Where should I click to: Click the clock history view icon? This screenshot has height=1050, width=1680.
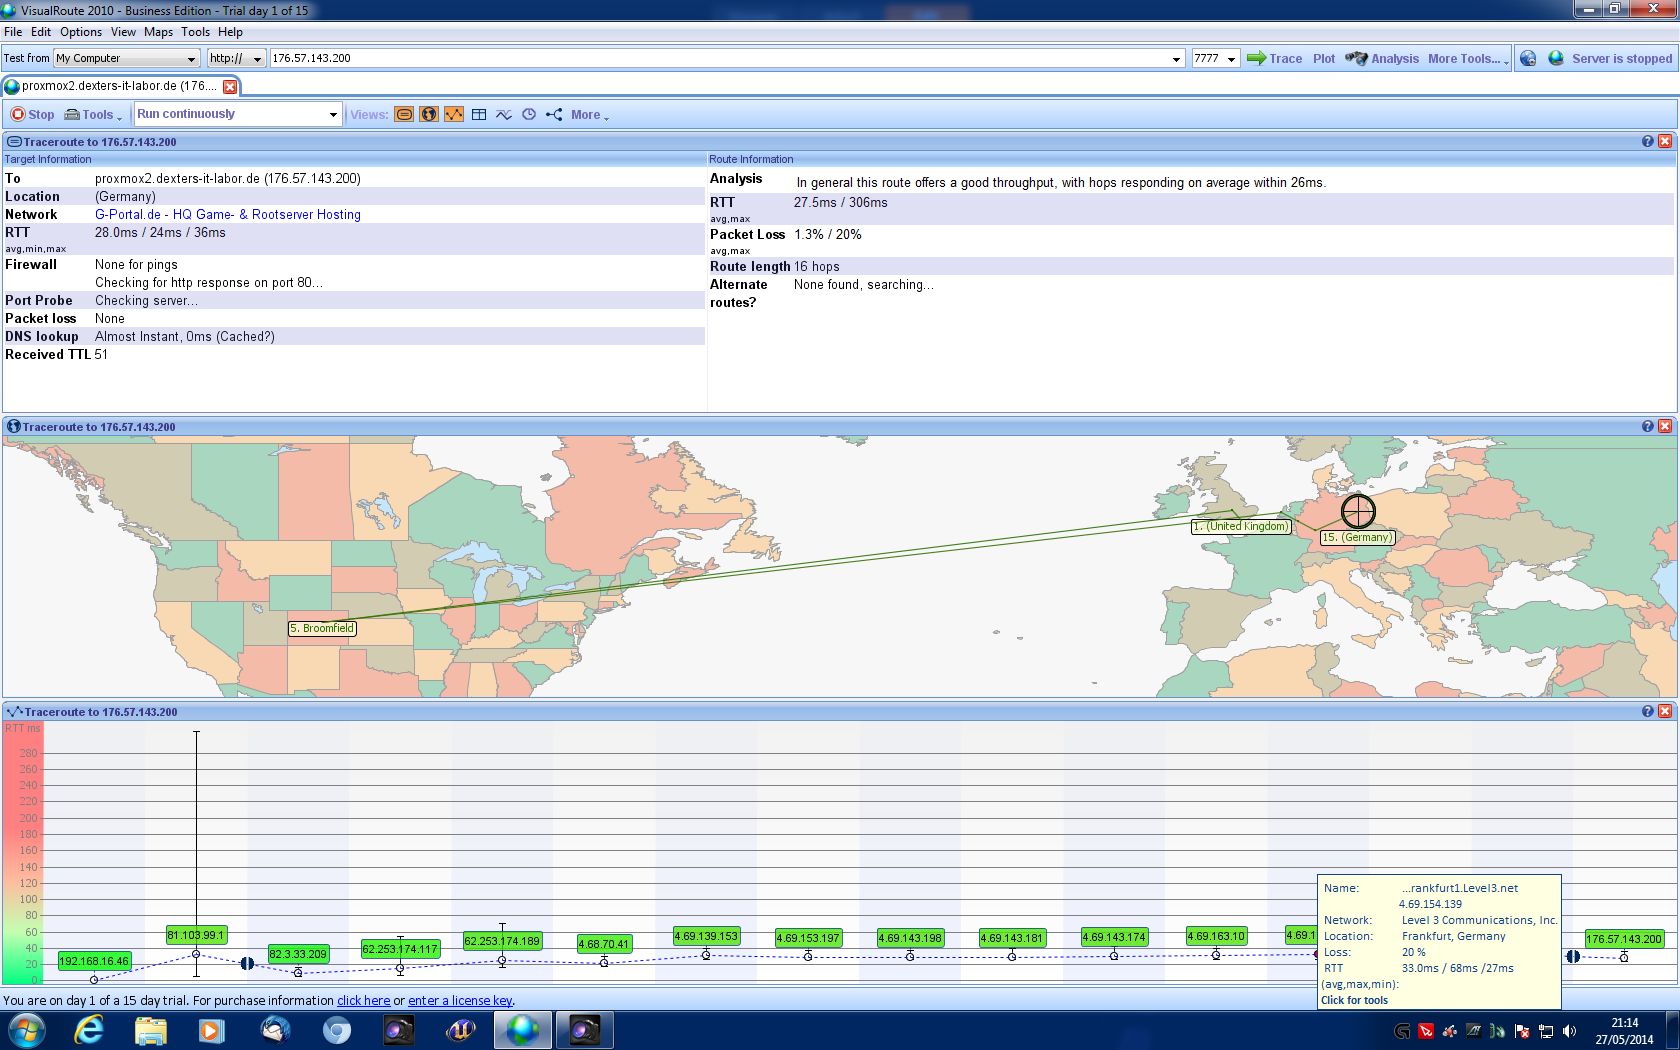coord(529,115)
